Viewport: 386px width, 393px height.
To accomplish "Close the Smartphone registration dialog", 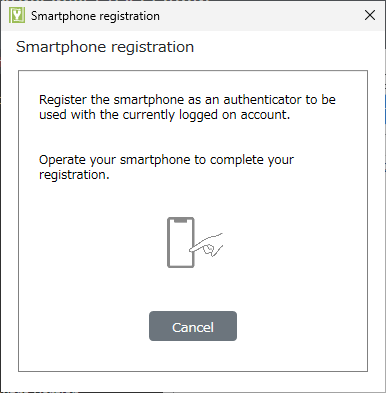I will (x=370, y=15).
